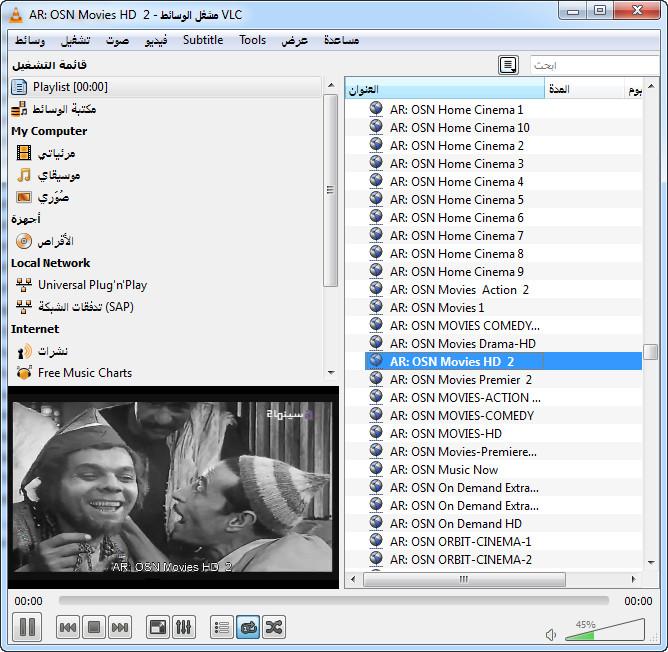Screen dimensions: 668x652
Task: Toggle the playlist view button
Action: point(222,627)
